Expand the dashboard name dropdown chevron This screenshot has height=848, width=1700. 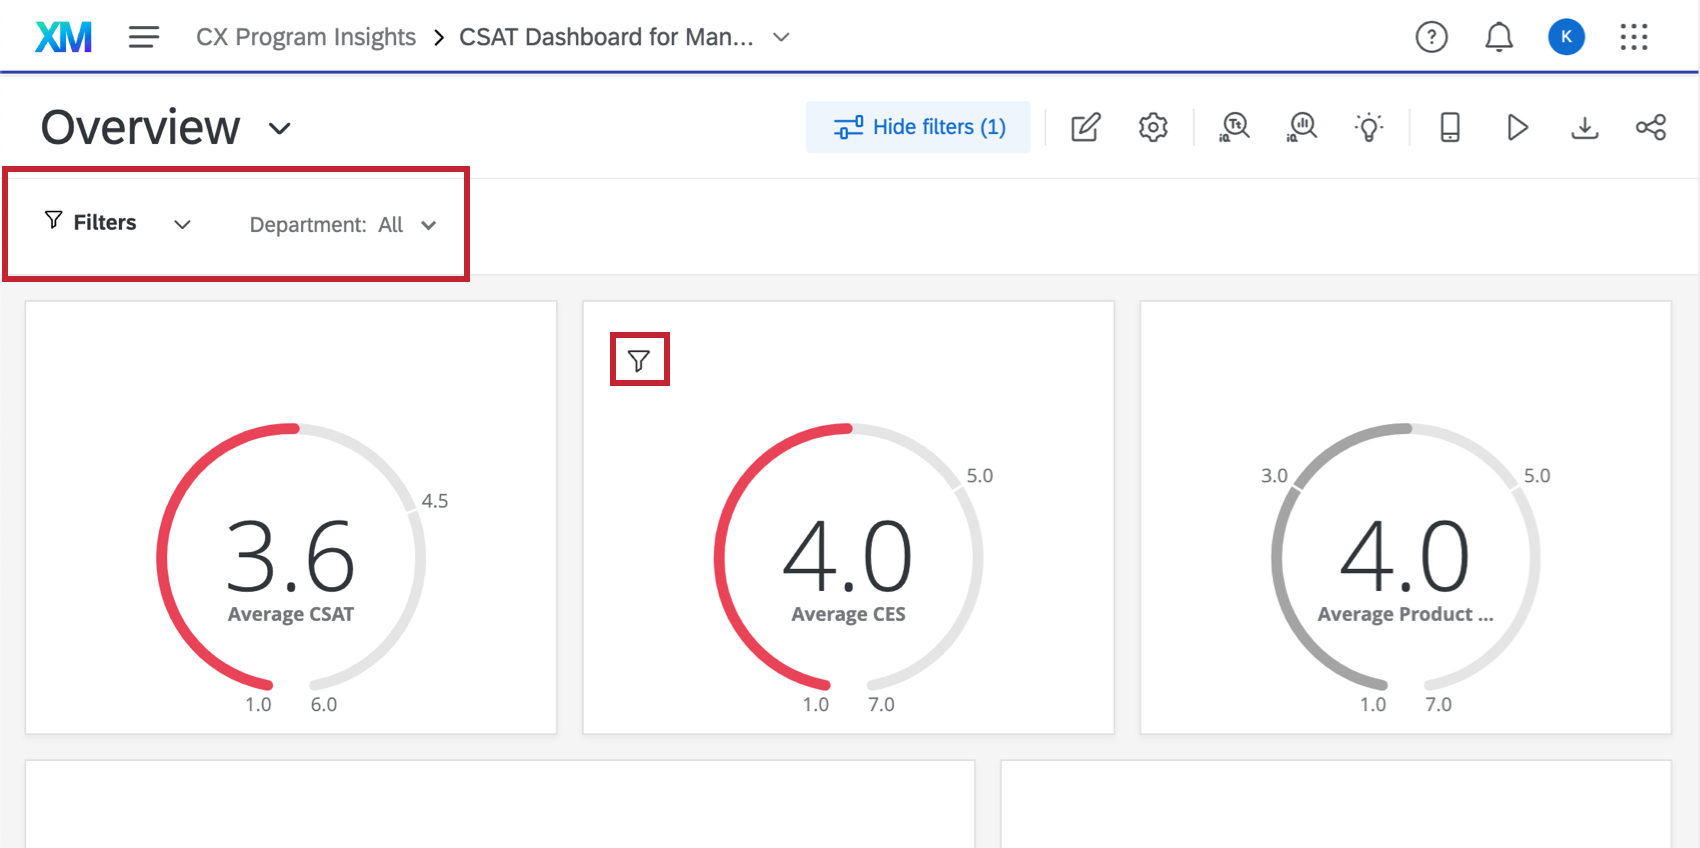coord(782,37)
